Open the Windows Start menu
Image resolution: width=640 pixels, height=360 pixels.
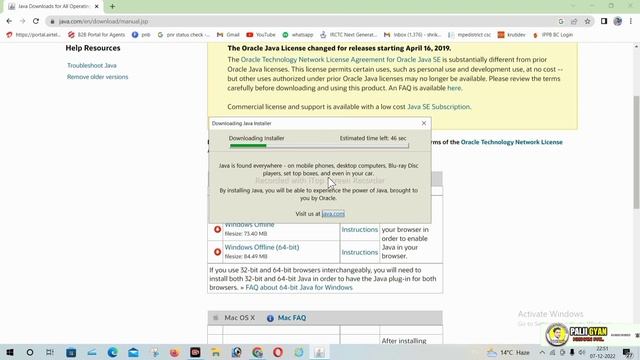click(x=9, y=352)
